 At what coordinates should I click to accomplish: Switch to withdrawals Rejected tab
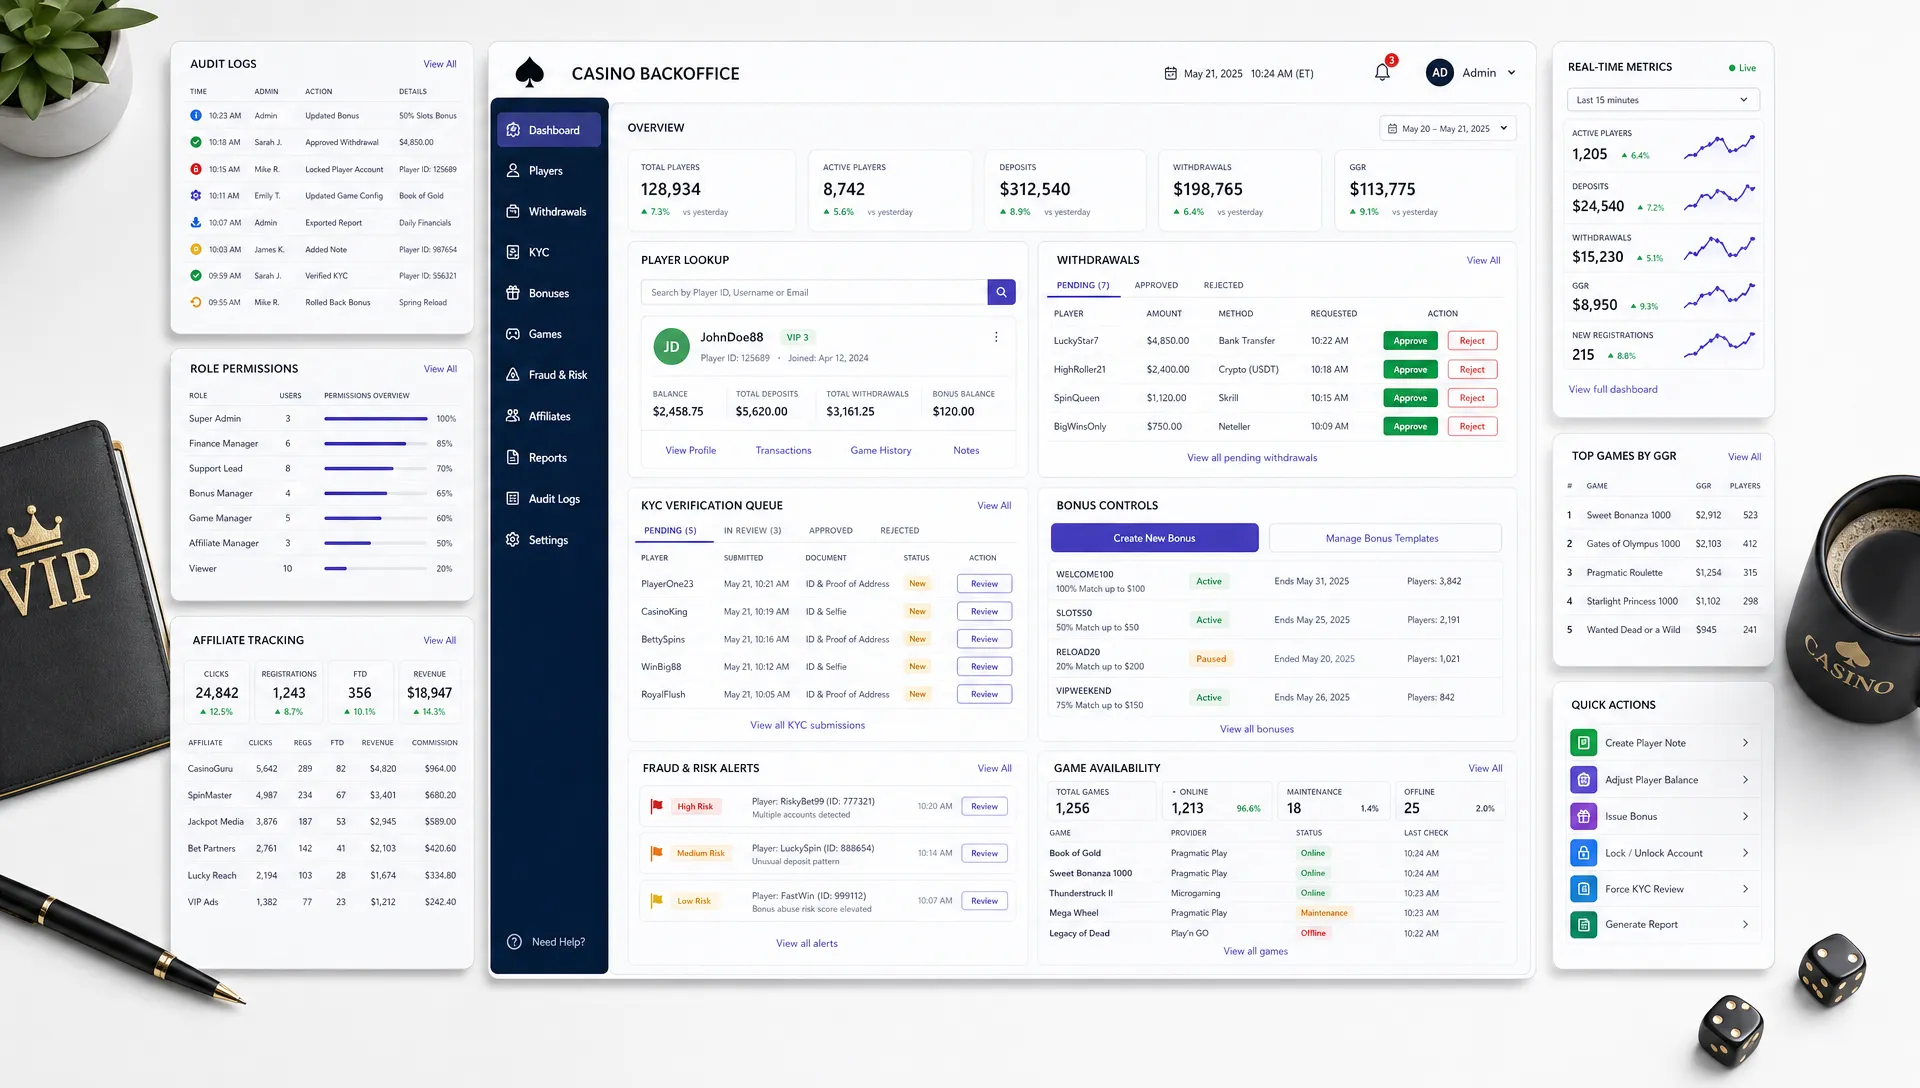1223,285
